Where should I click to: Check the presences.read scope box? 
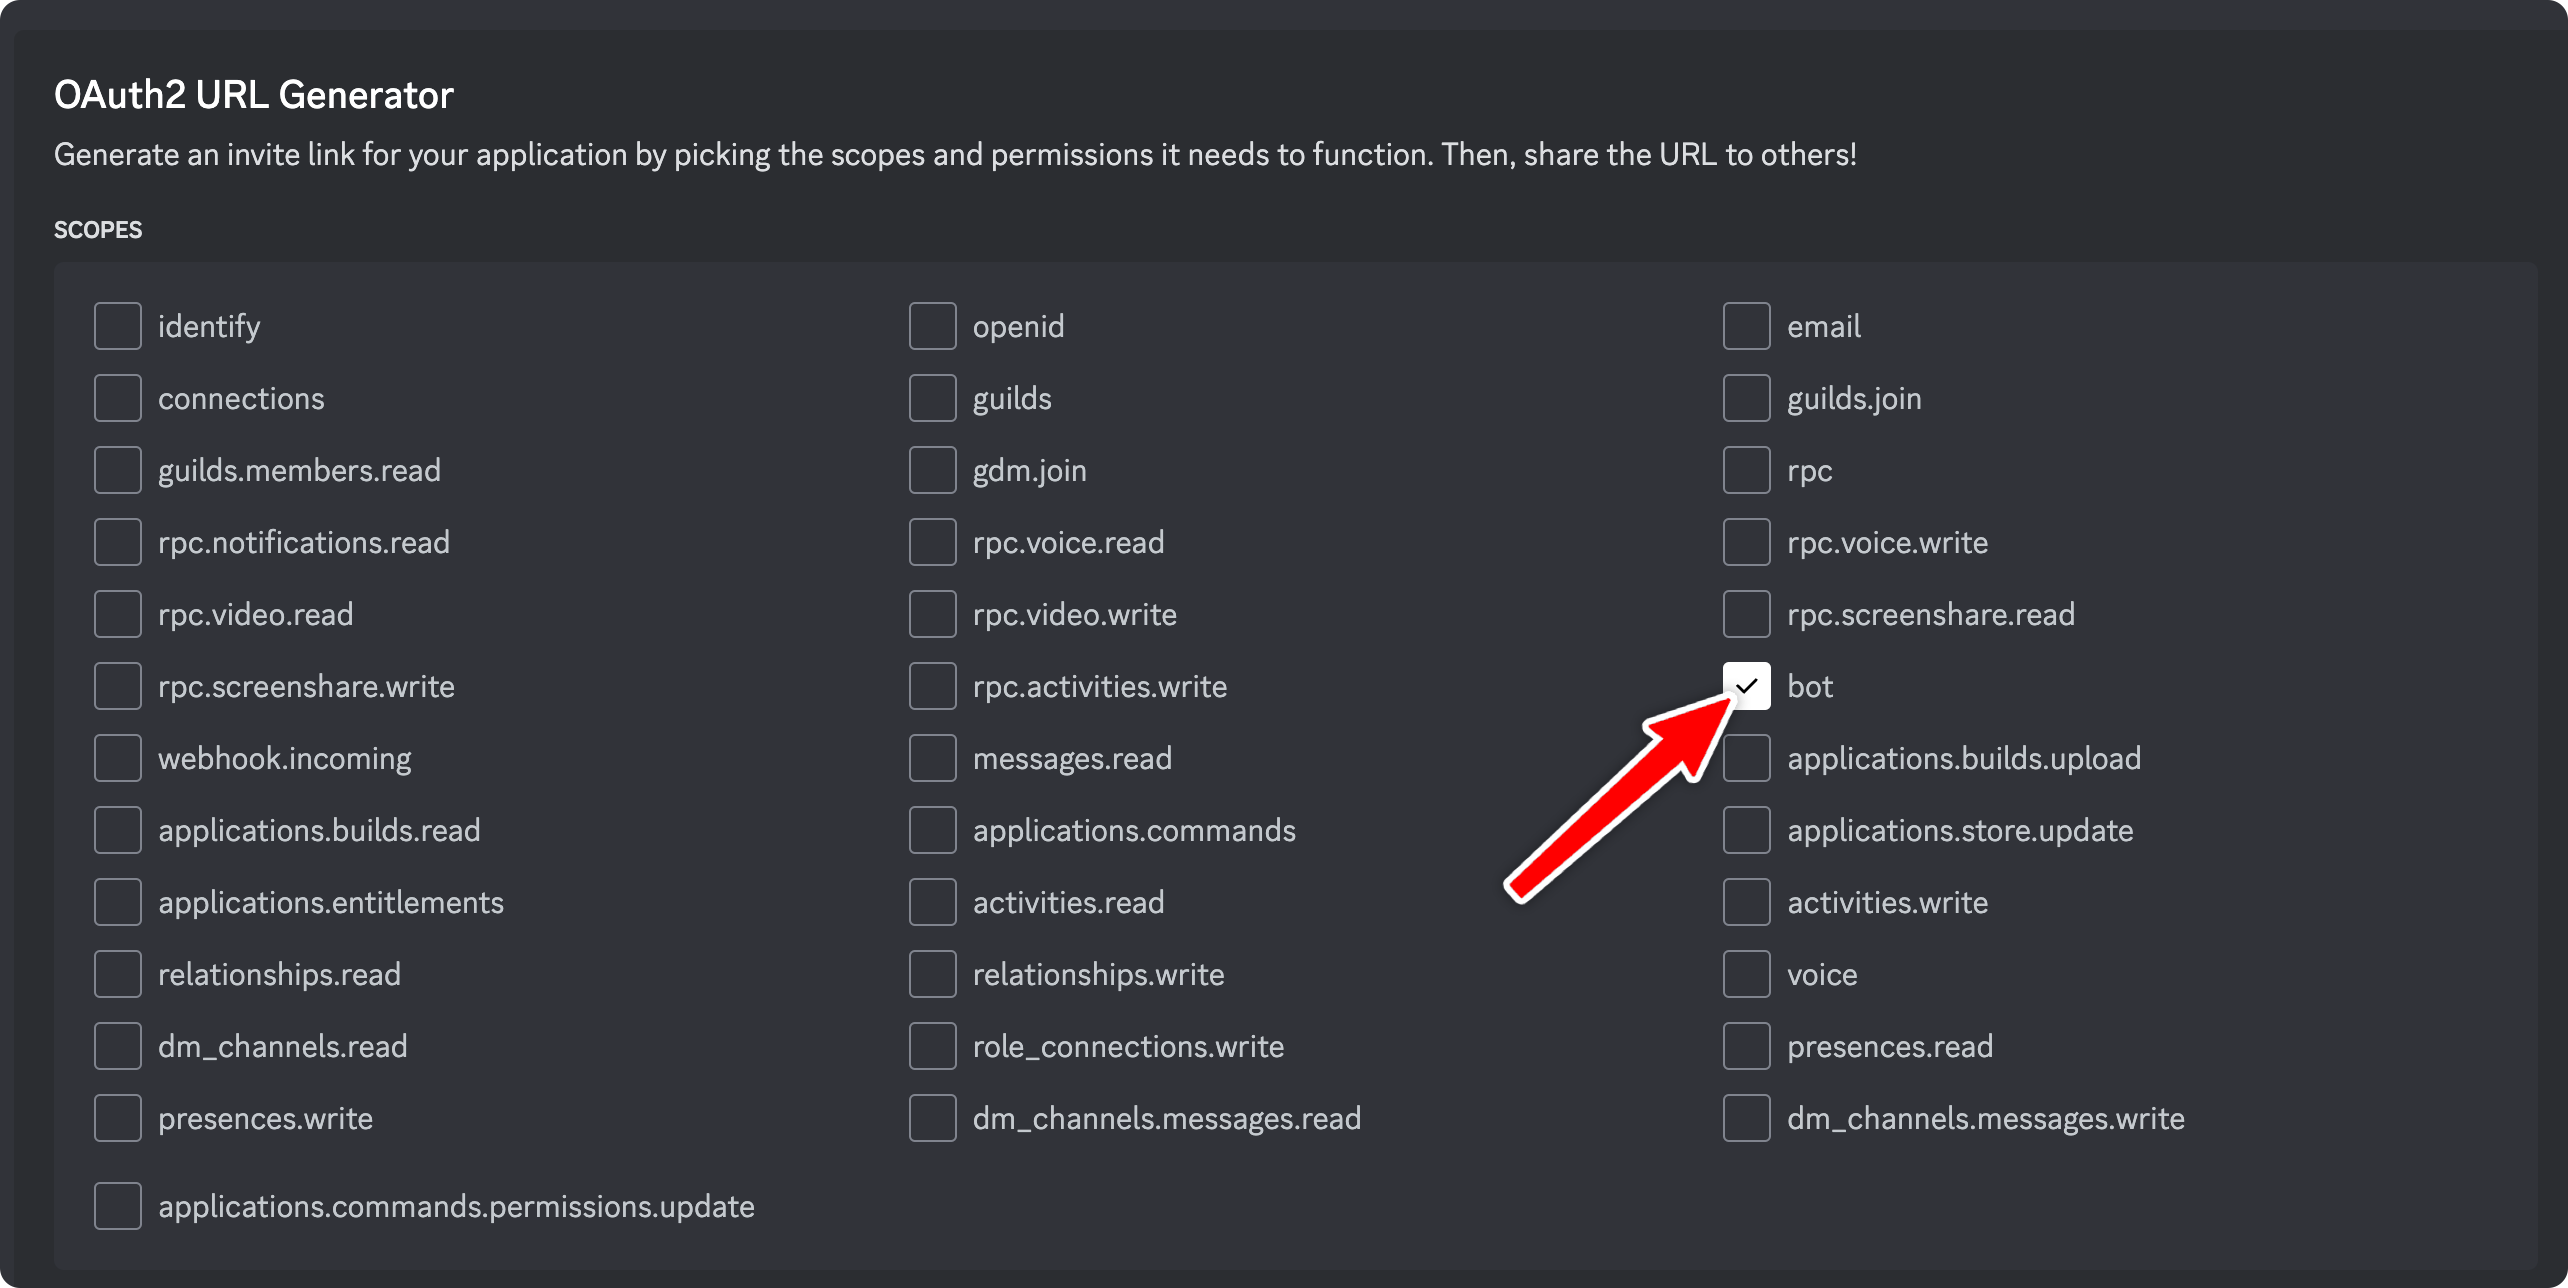[x=1746, y=1046]
